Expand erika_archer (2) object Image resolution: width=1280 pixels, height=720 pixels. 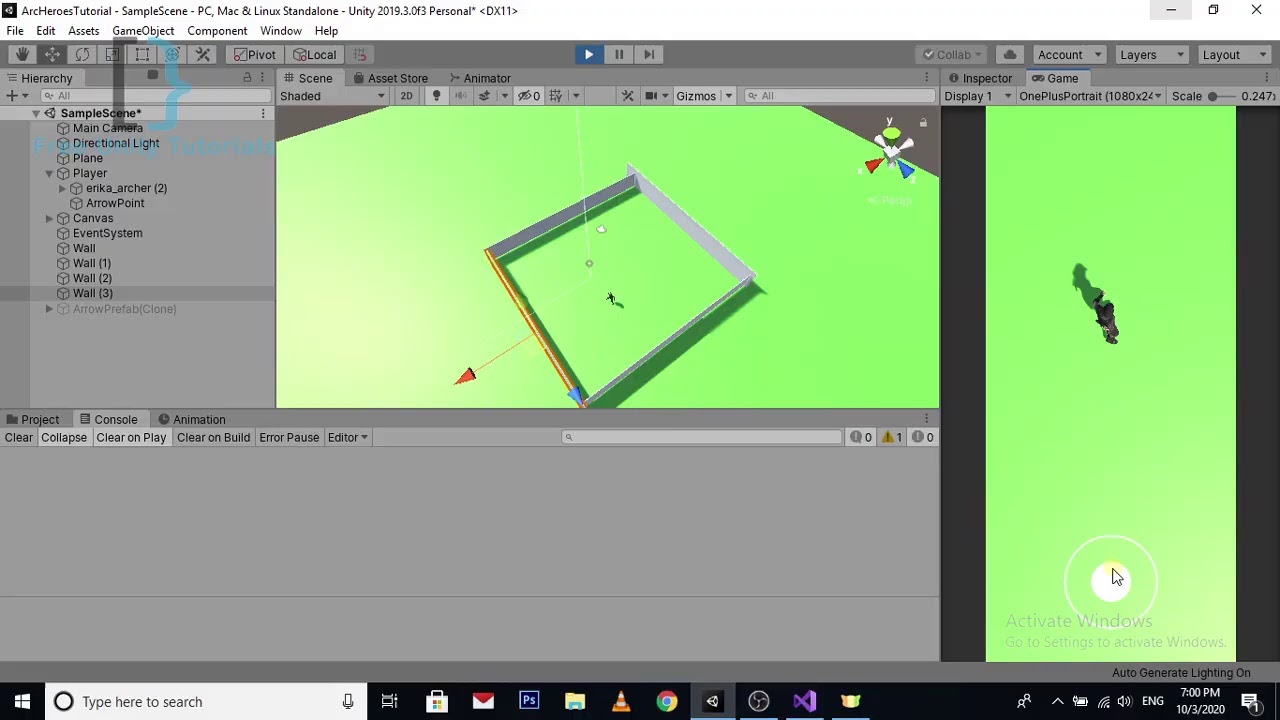(62, 189)
